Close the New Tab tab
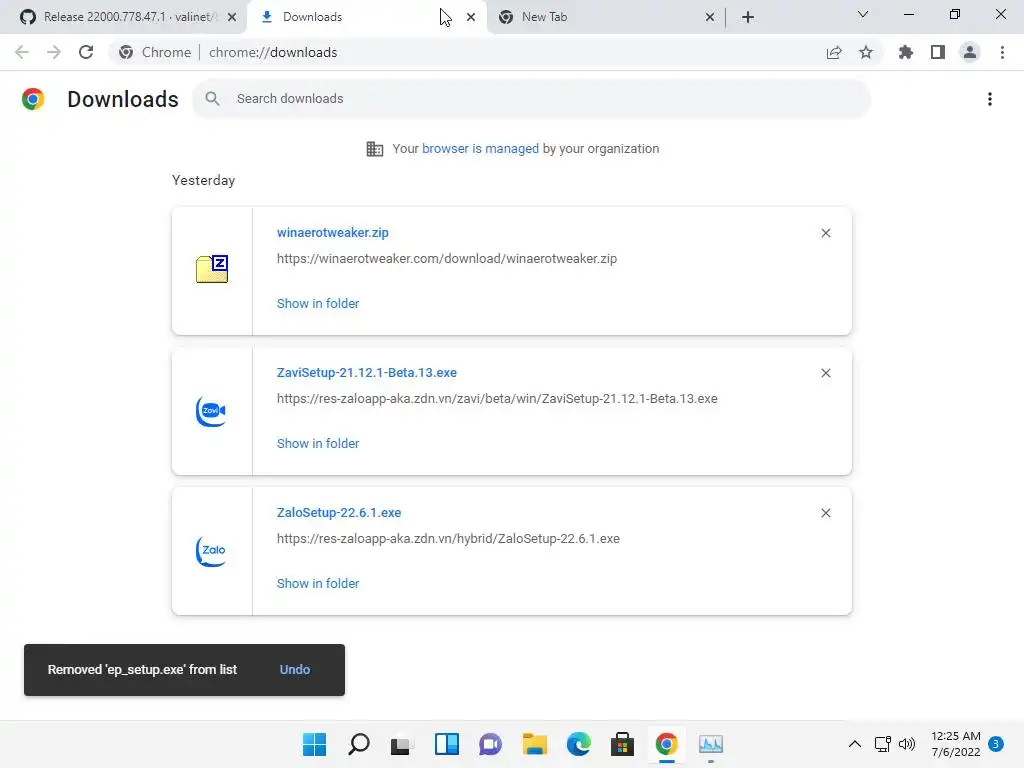Image resolution: width=1024 pixels, height=768 pixels. 710,17
